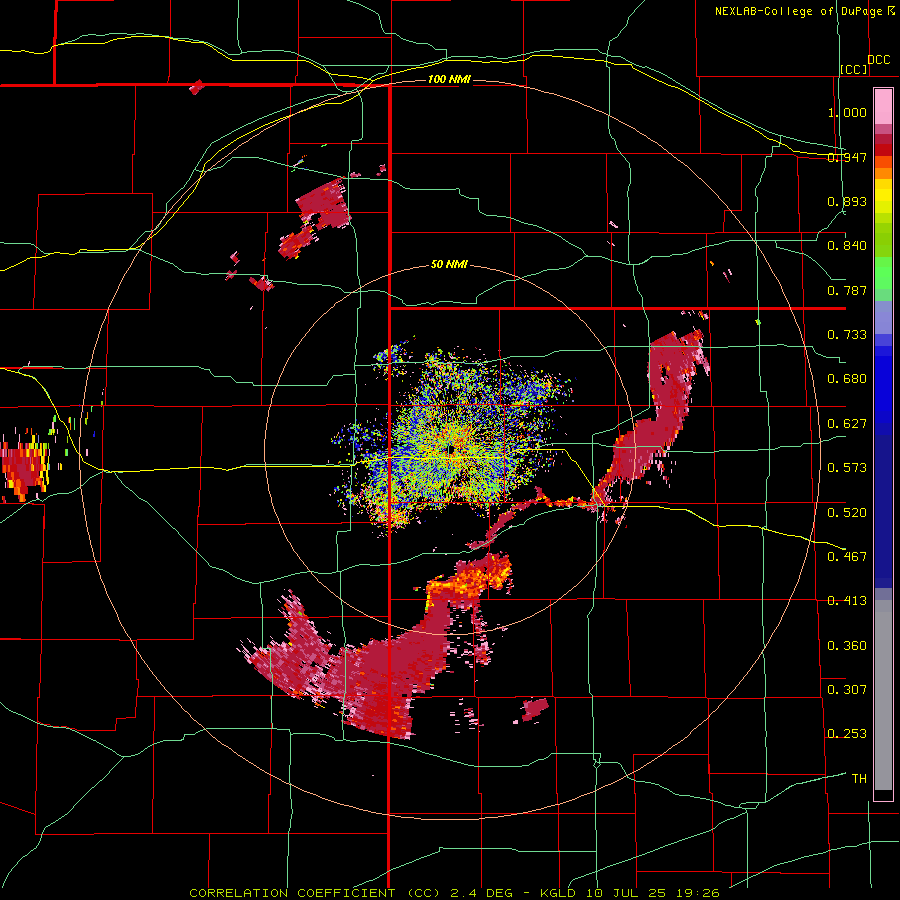This screenshot has height=900, width=900.
Task: Click the 0.733 scale label
Action: click(x=847, y=335)
